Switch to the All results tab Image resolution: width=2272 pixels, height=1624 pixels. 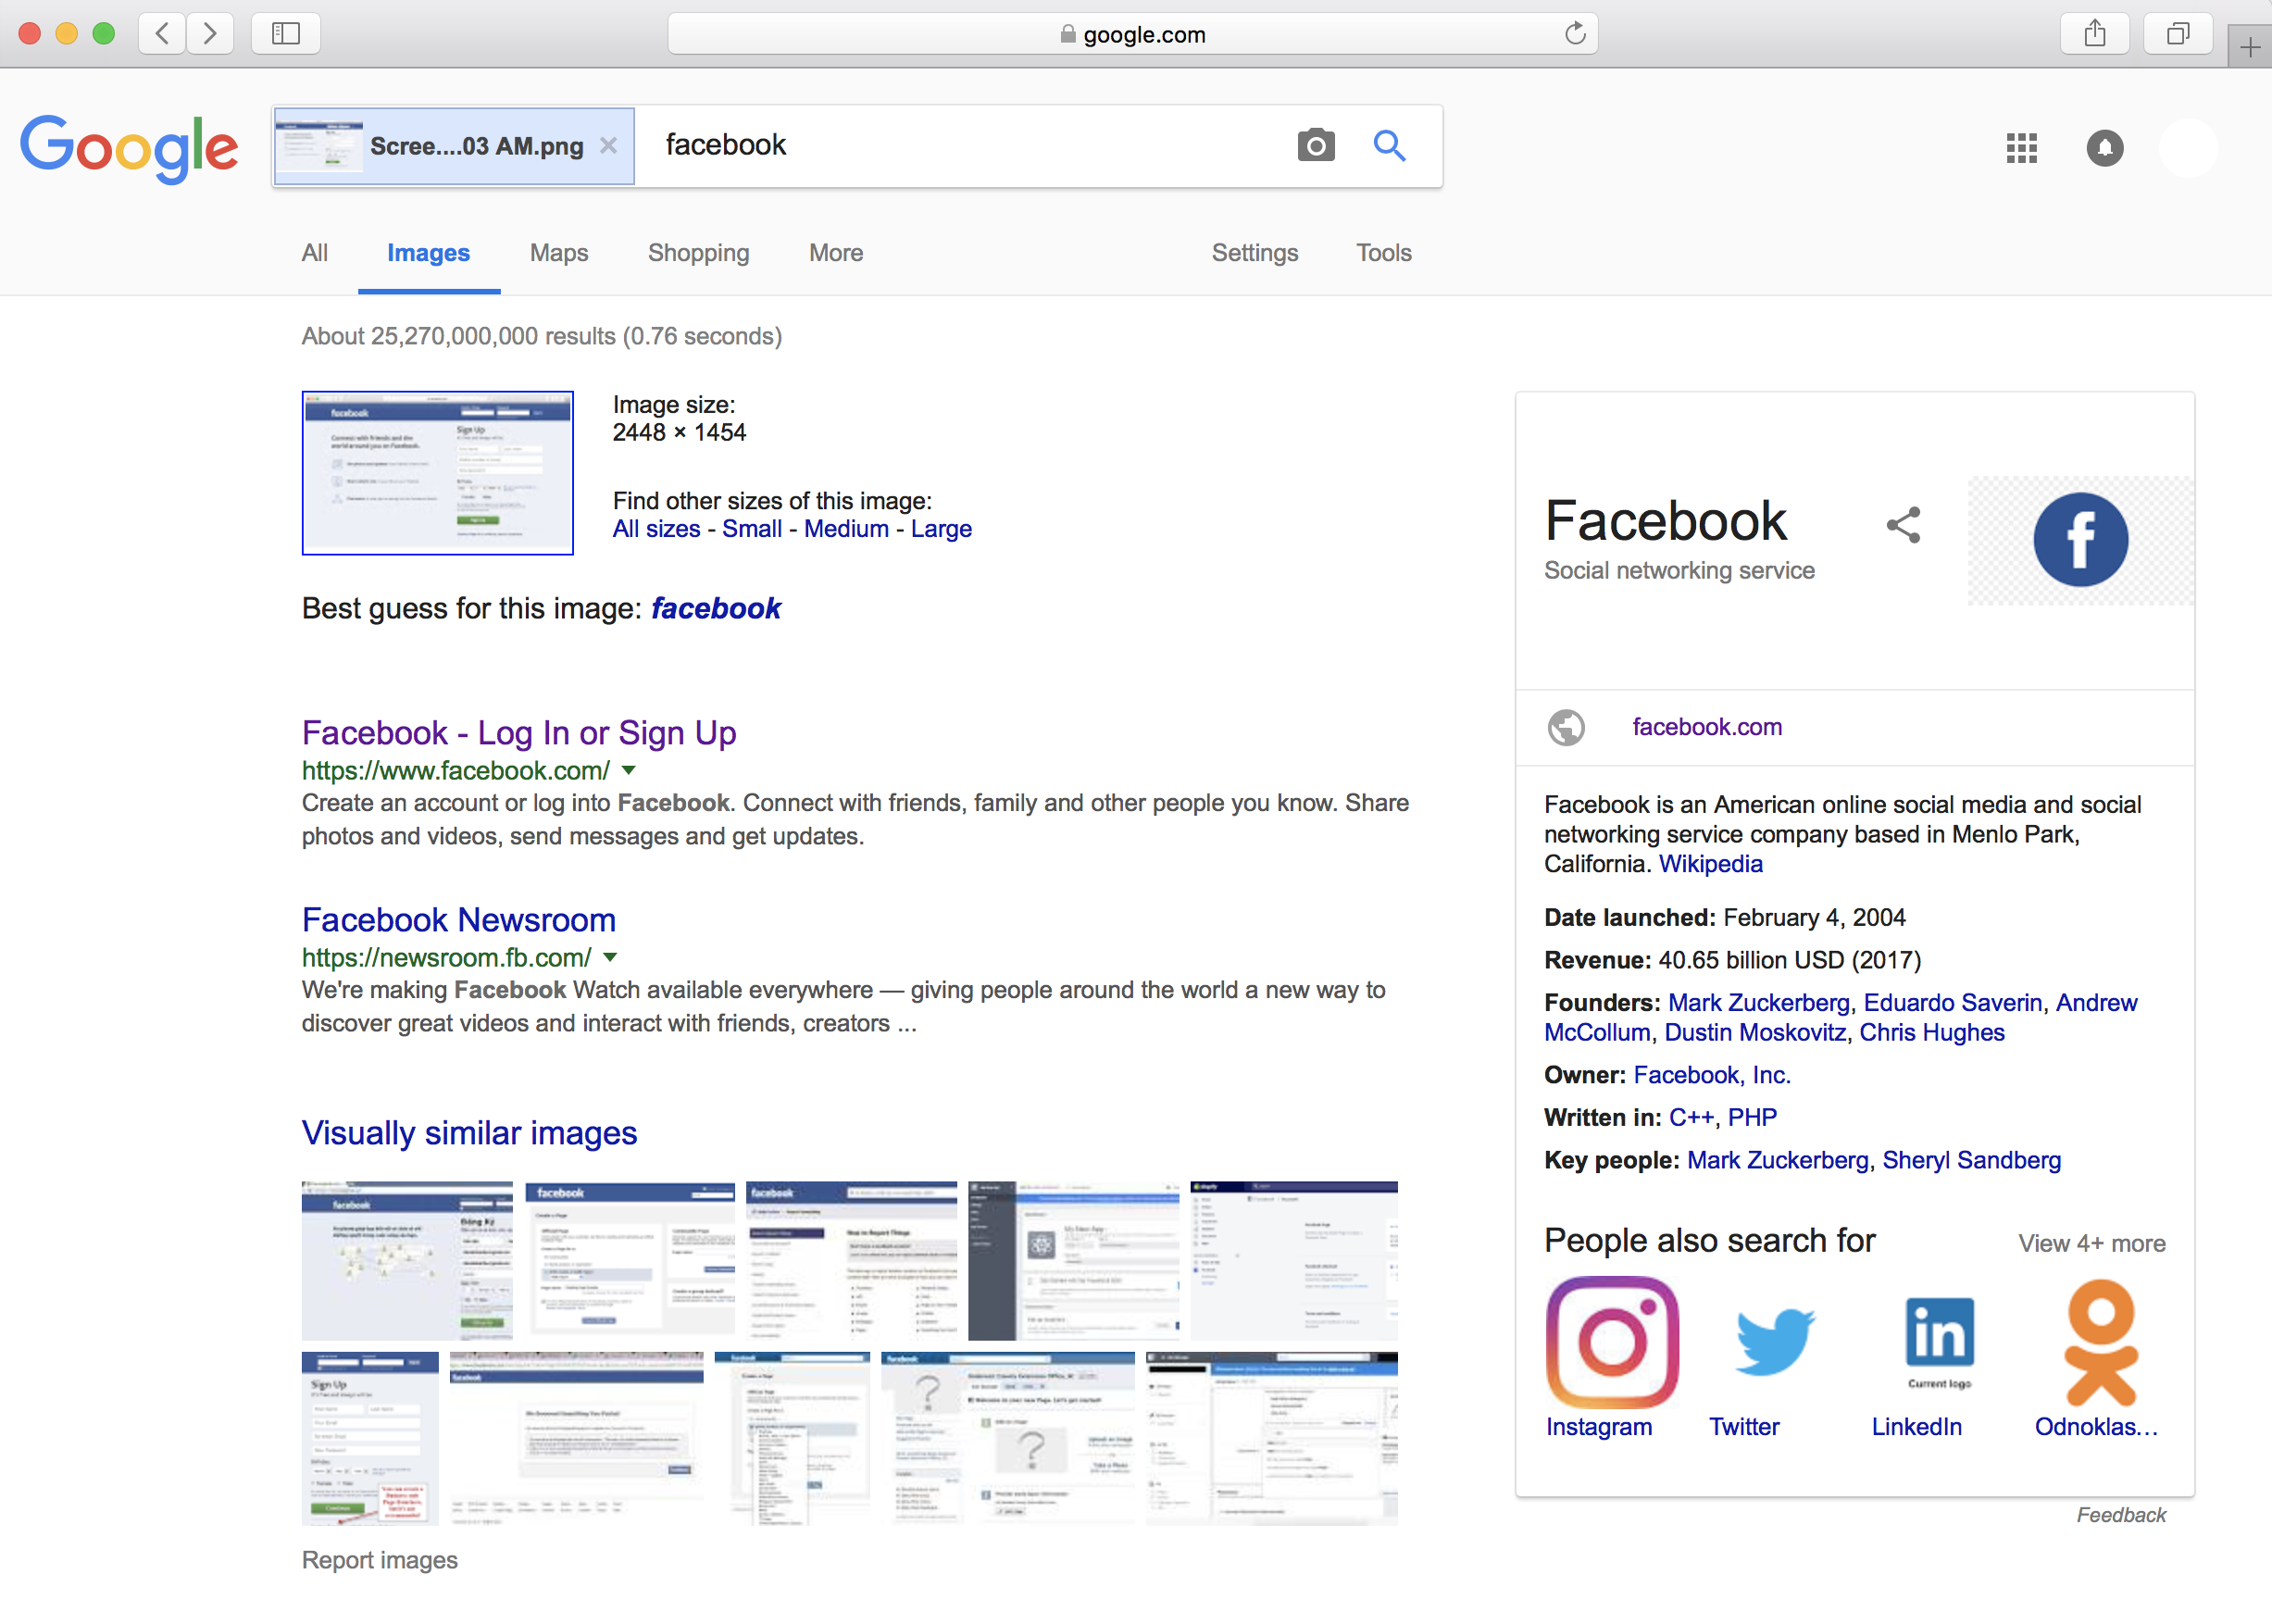pos(315,253)
